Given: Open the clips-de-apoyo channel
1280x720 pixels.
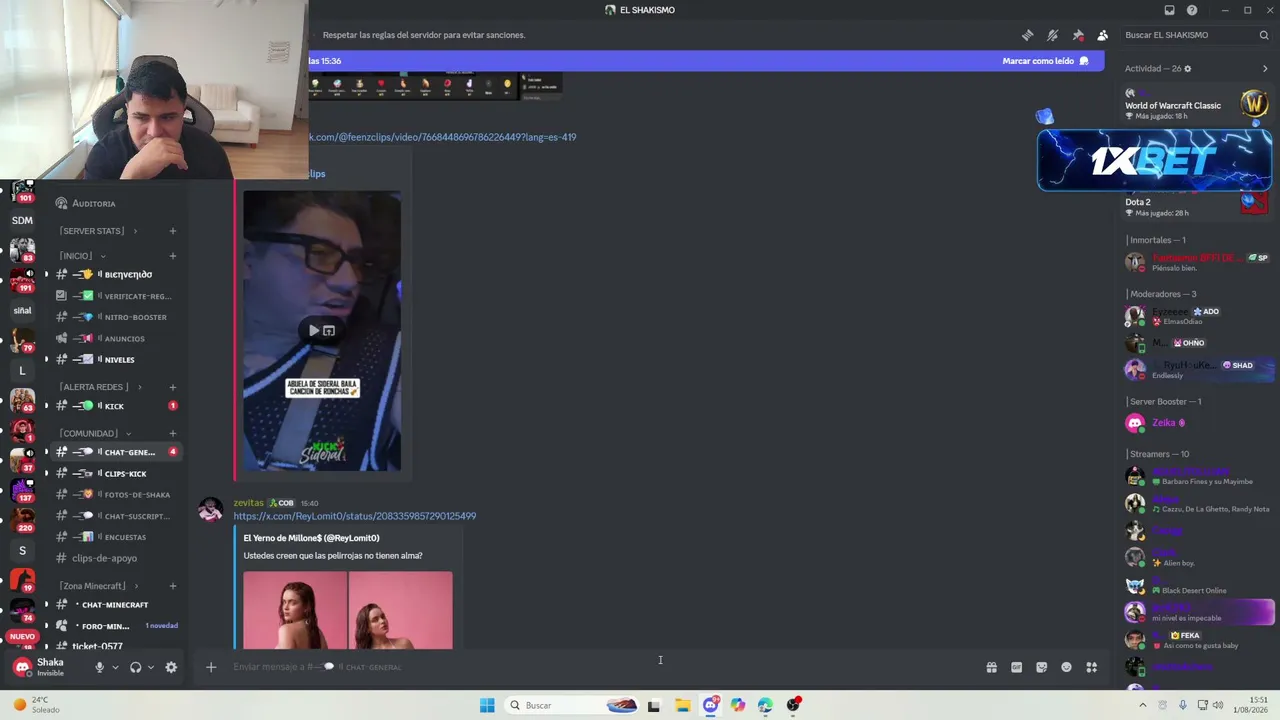Looking at the screenshot, I should tap(120, 558).
